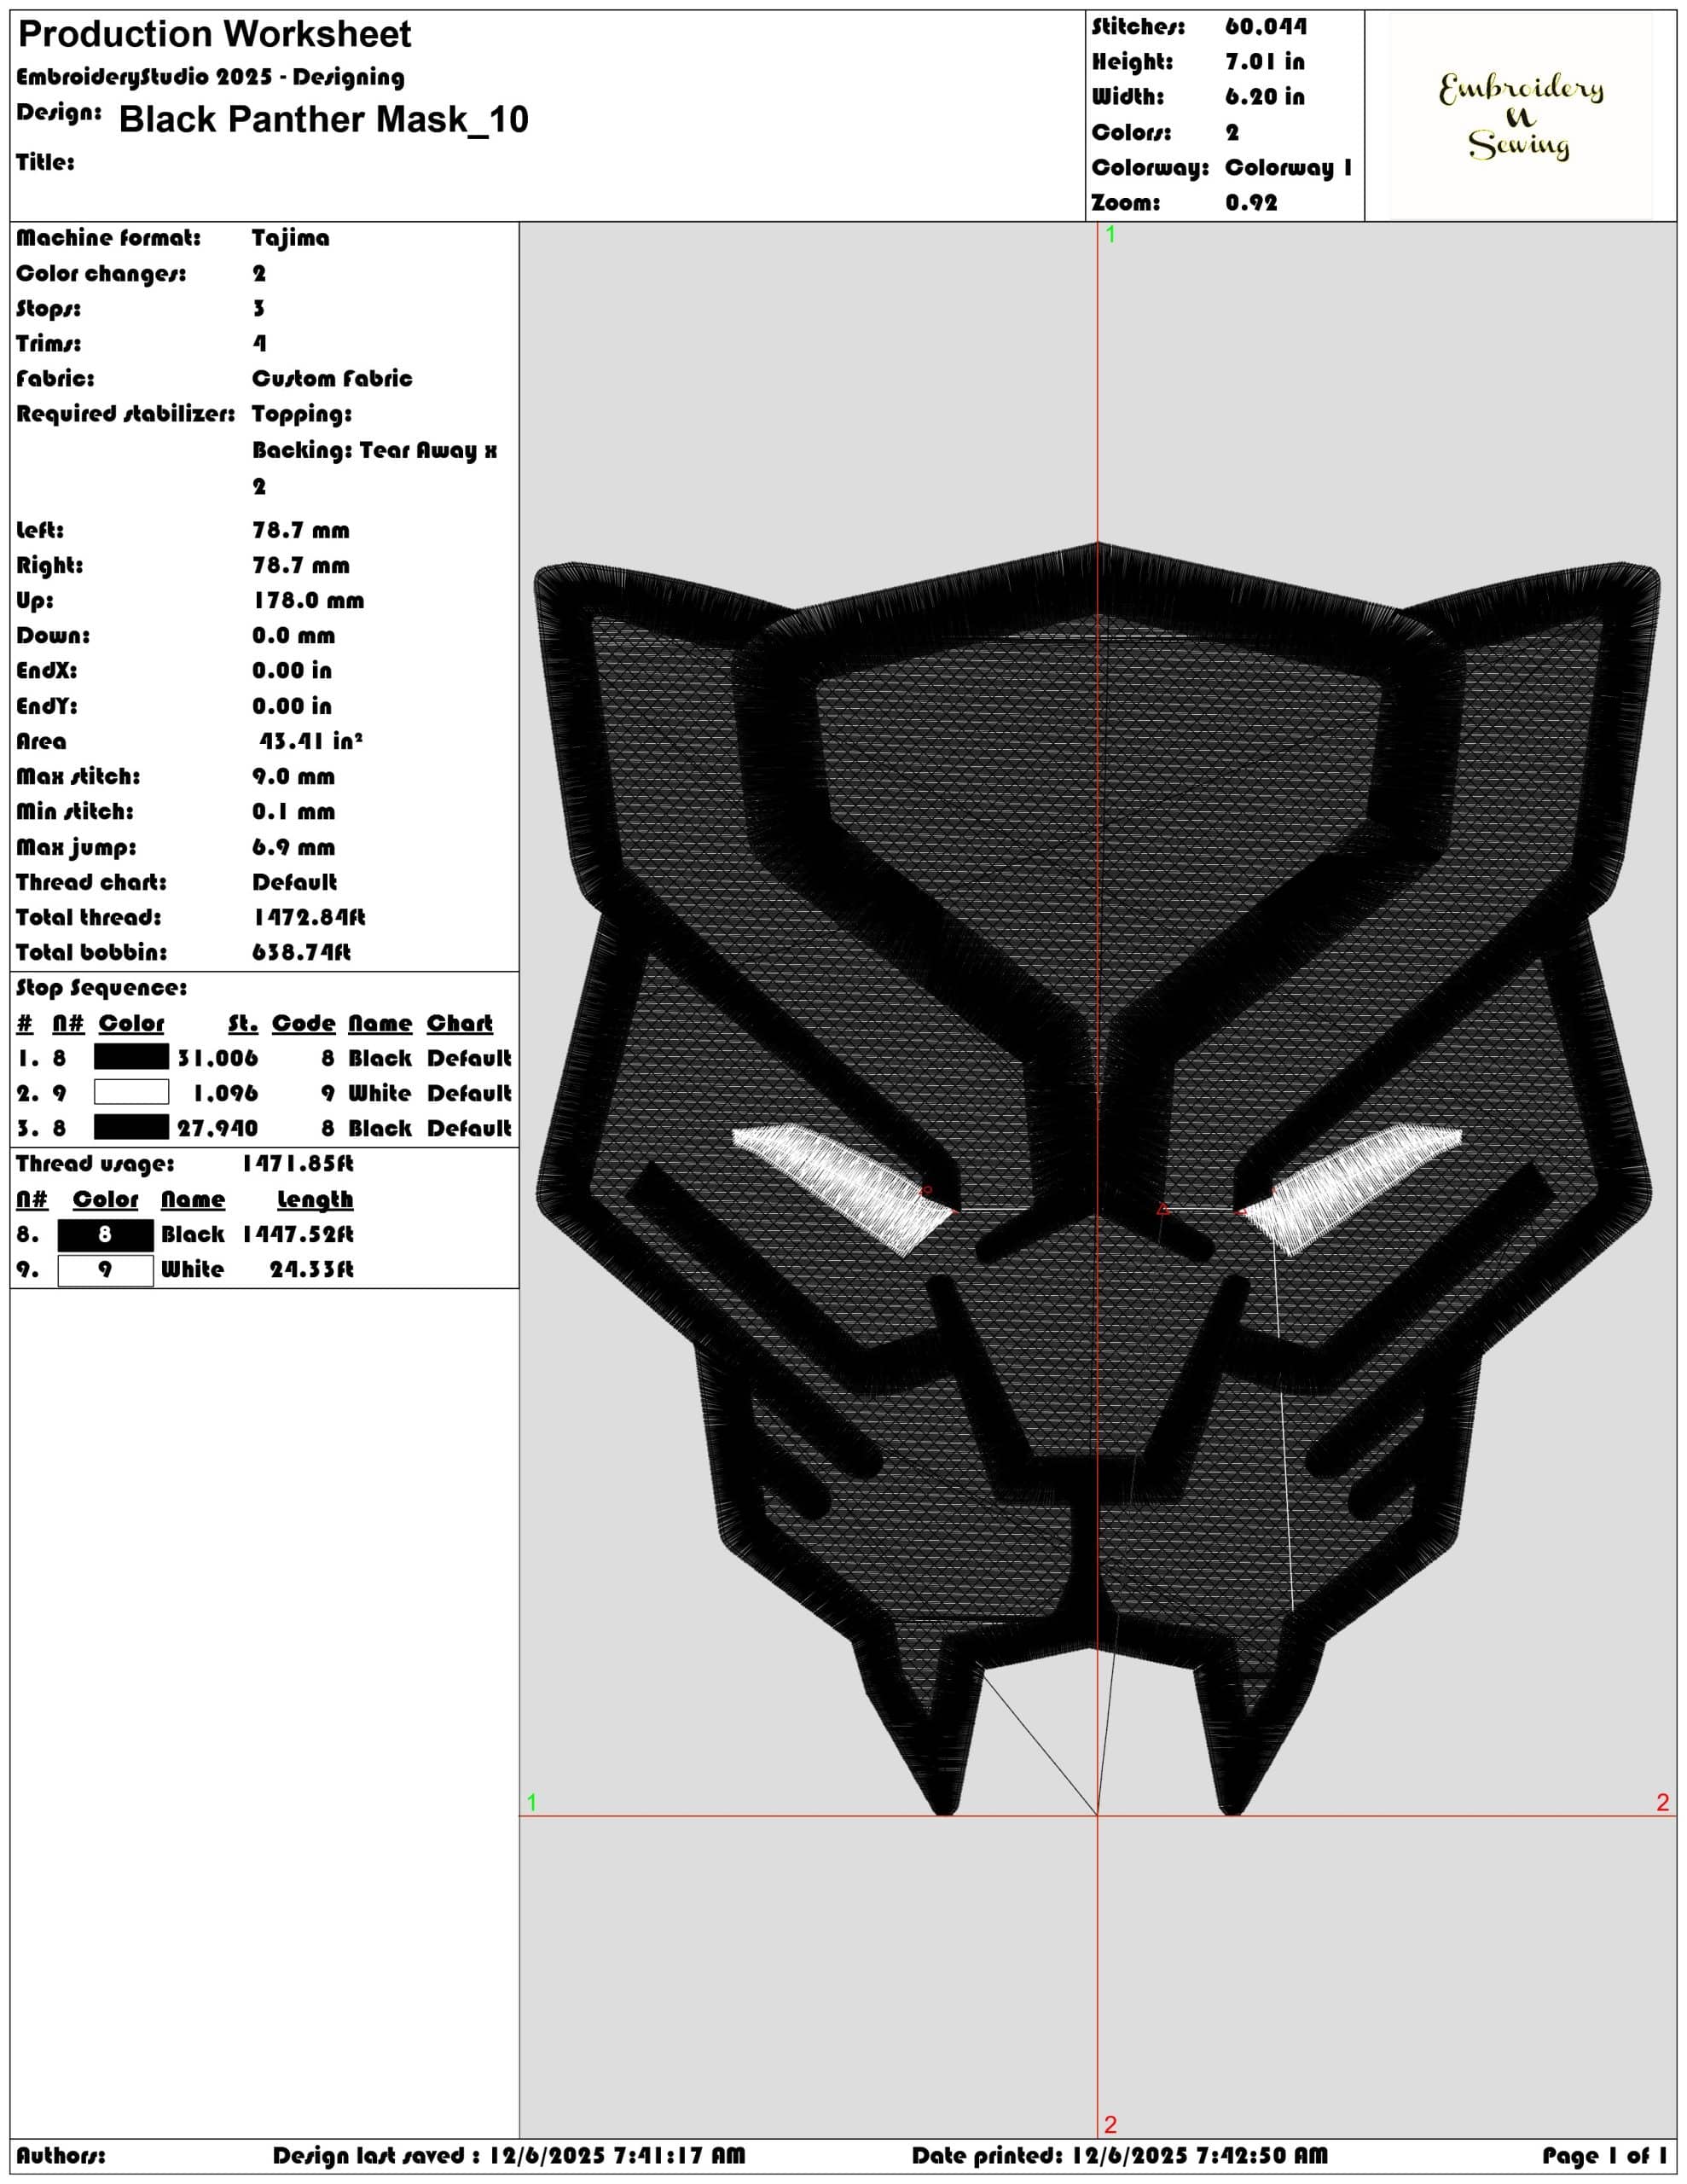Click the "Page 1 of 1" indicator
The height and width of the screenshot is (2184, 1687).
(x=1604, y=2155)
